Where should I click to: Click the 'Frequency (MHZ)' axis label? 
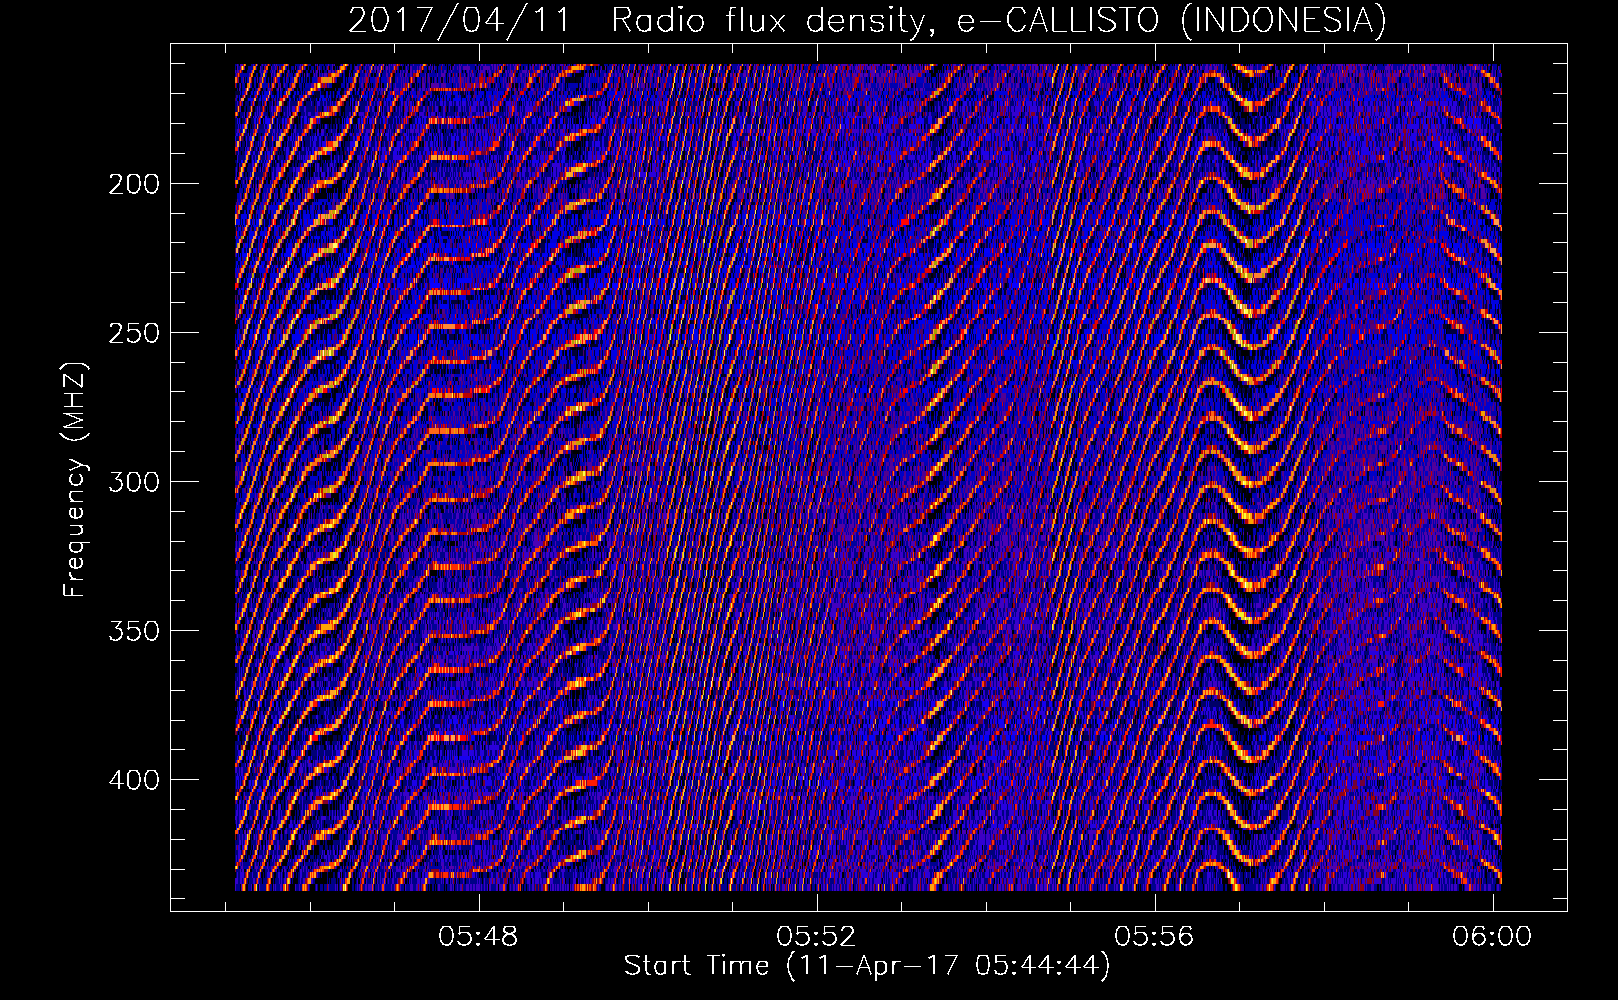coord(75,480)
